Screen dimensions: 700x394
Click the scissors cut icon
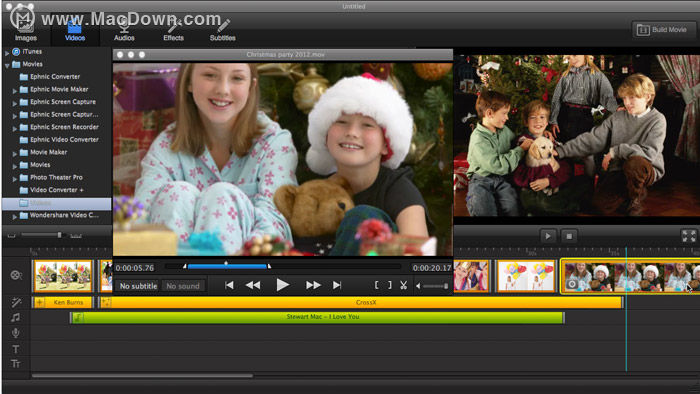404,285
